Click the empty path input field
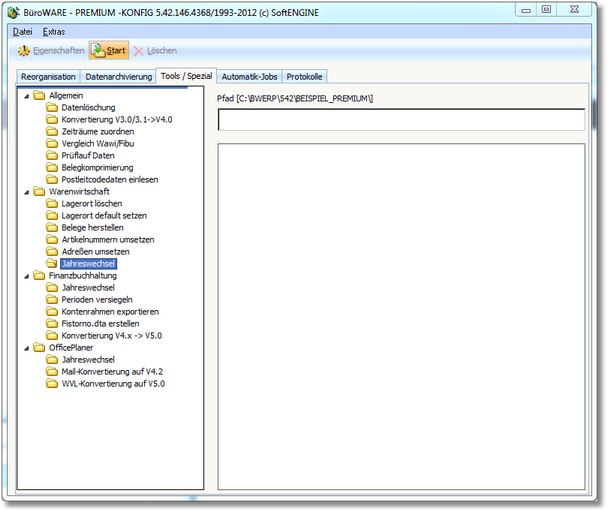This screenshot has height=512, width=608. 400,120
